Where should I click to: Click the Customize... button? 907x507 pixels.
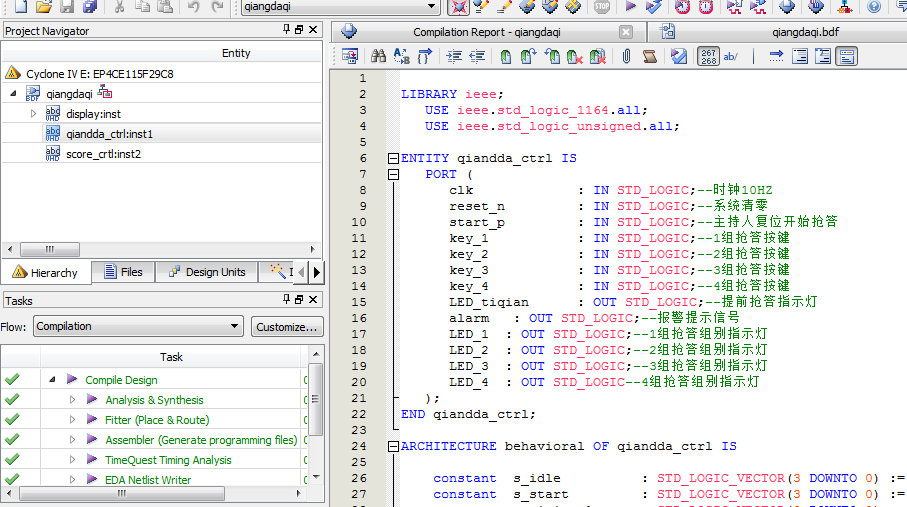coord(286,327)
